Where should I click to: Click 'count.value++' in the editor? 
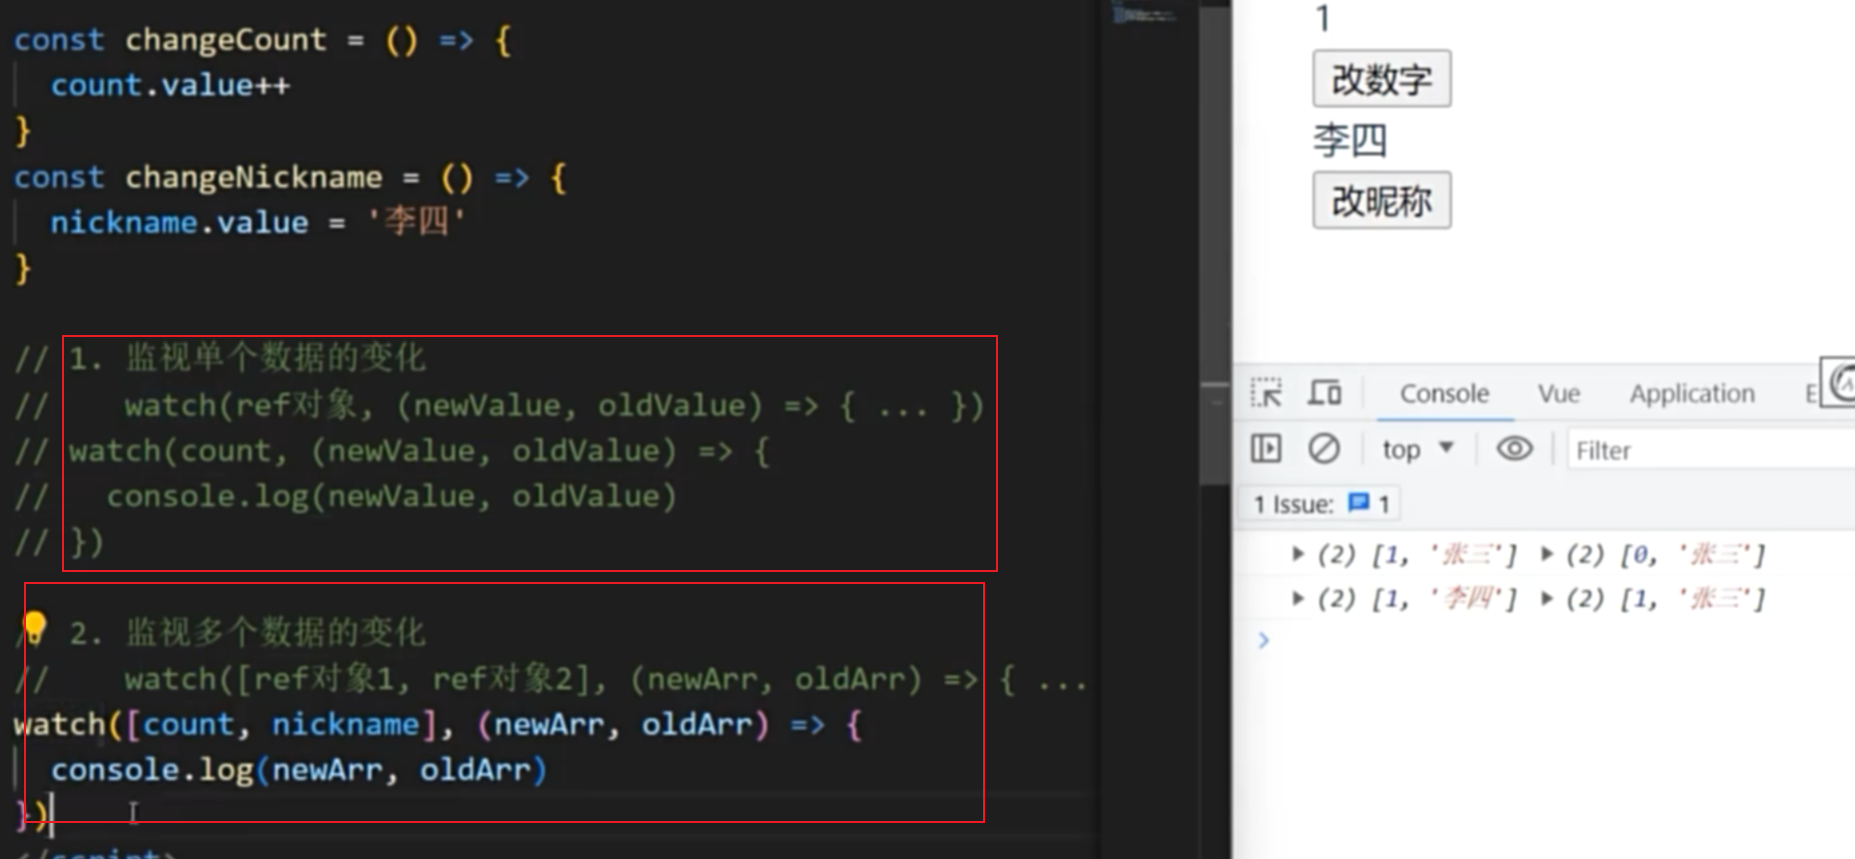[x=170, y=85]
